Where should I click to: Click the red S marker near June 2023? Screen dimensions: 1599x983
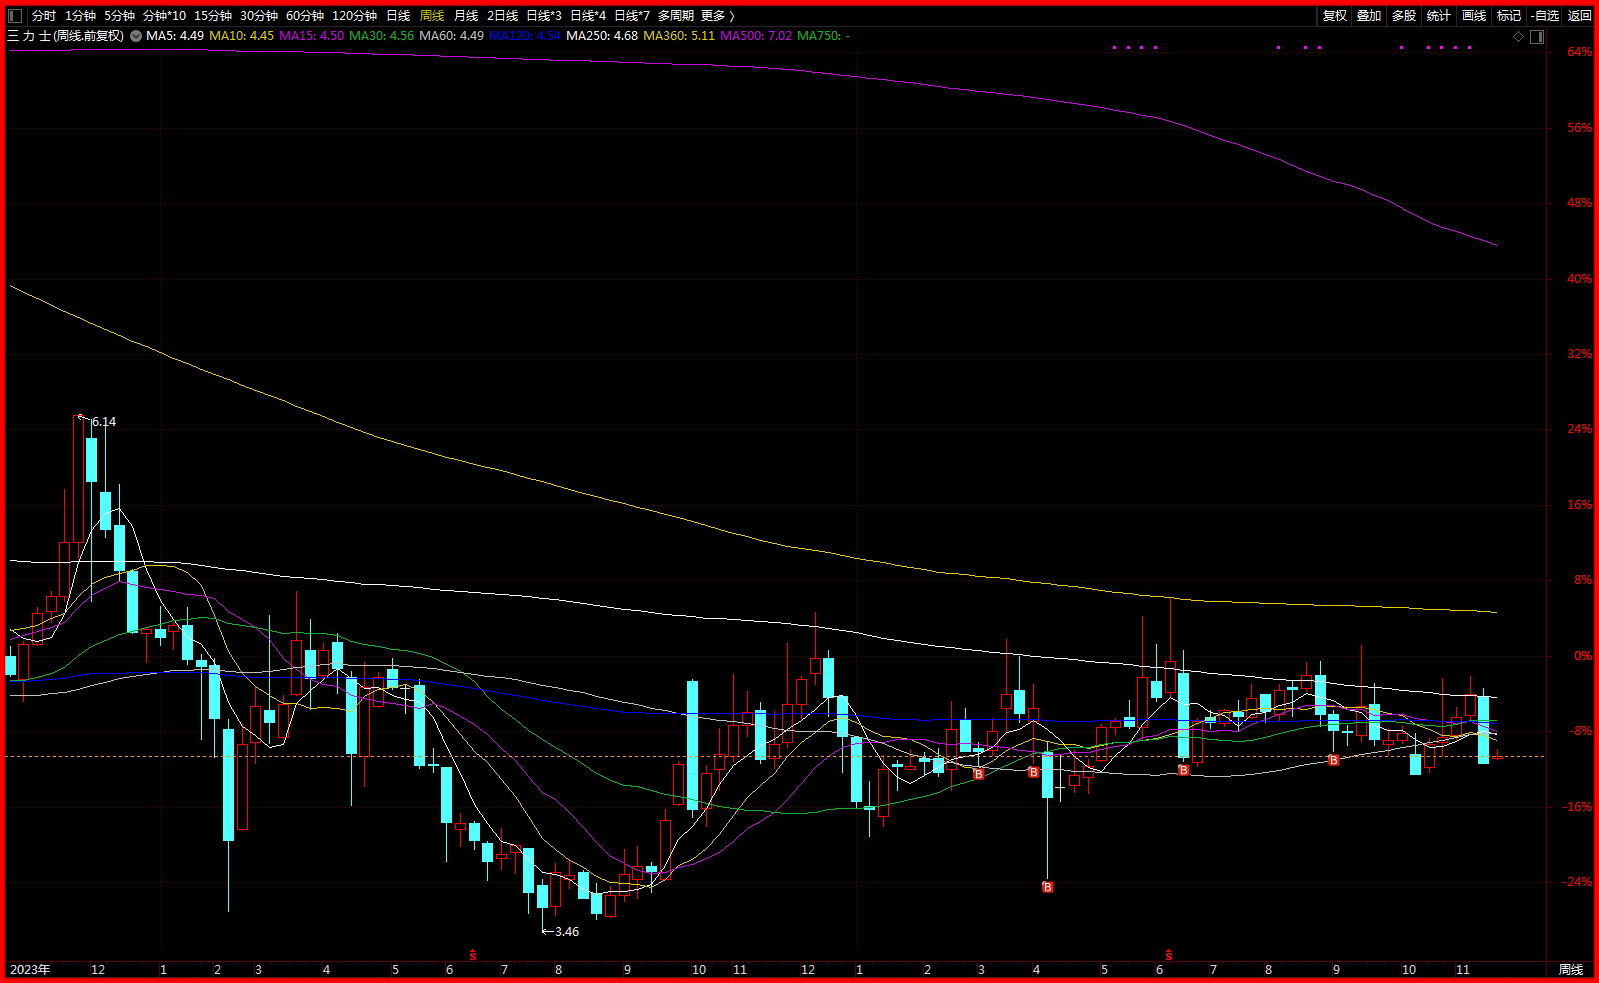pos(473,955)
